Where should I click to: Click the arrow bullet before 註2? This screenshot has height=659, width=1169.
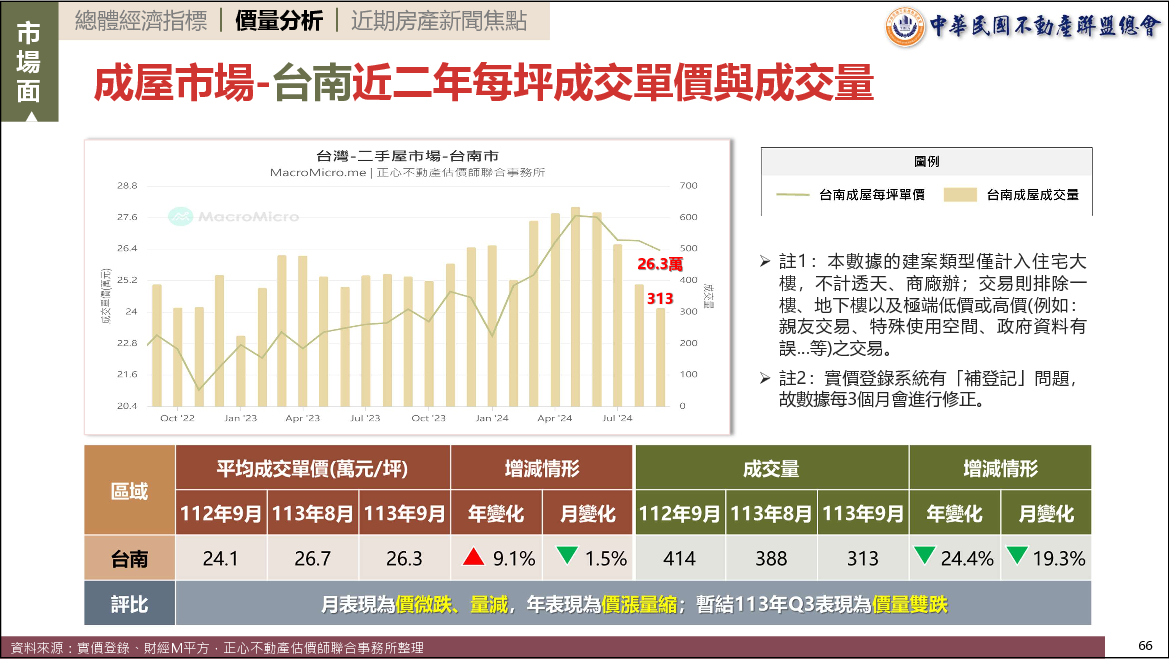pyautogui.click(x=765, y=379)
